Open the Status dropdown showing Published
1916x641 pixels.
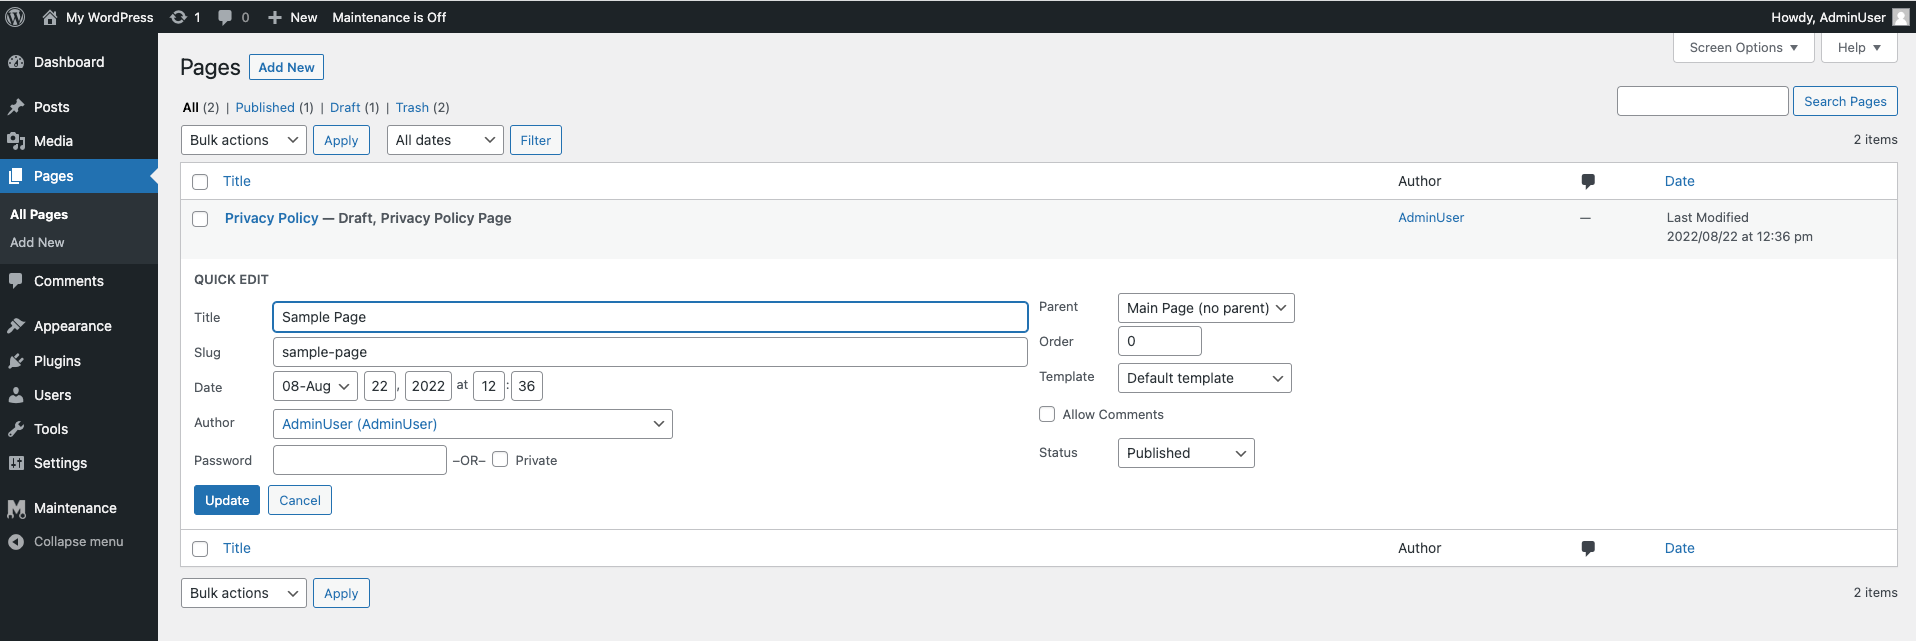click(1186, 453)
